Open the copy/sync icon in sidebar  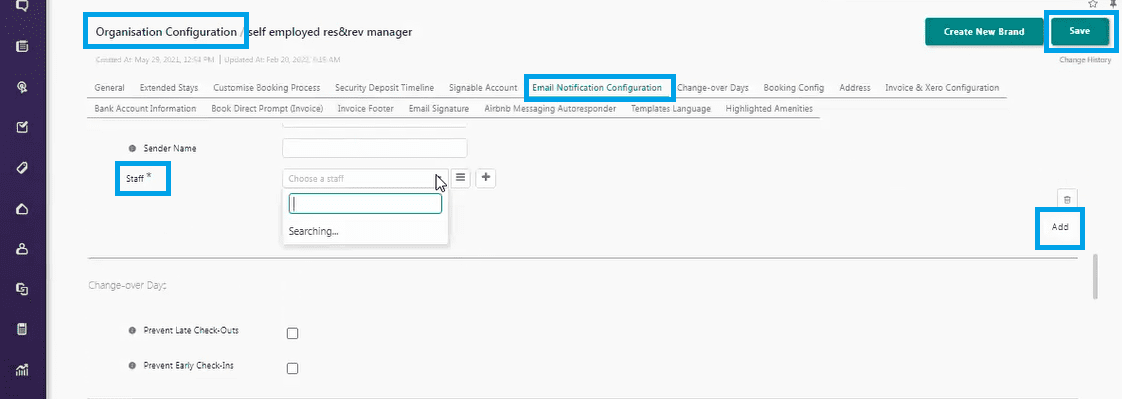point(22,289)
